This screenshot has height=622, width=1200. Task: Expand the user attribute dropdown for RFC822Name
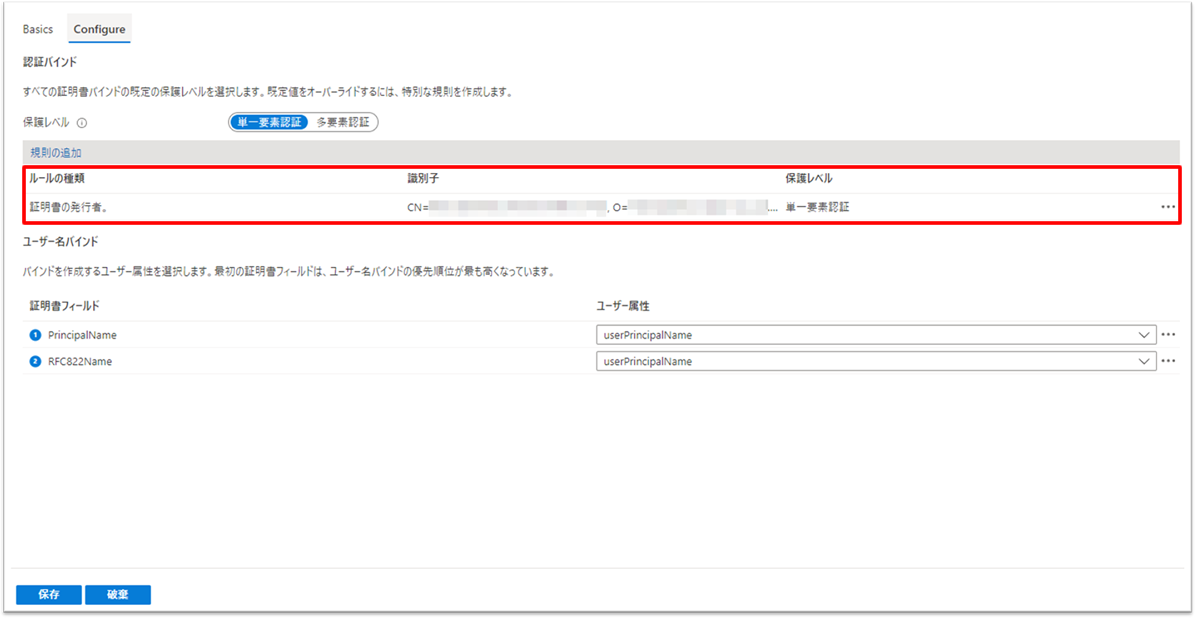coord(1144,361)
